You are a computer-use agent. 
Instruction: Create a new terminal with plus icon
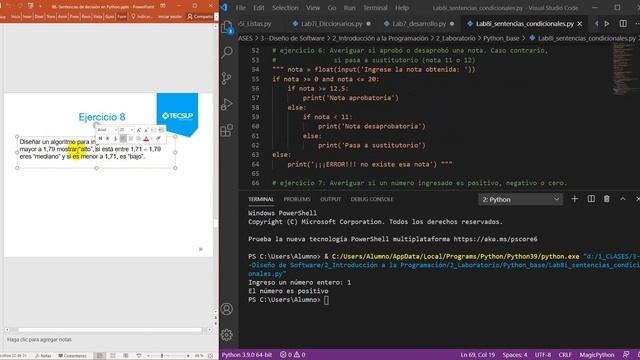pos(575,199)
